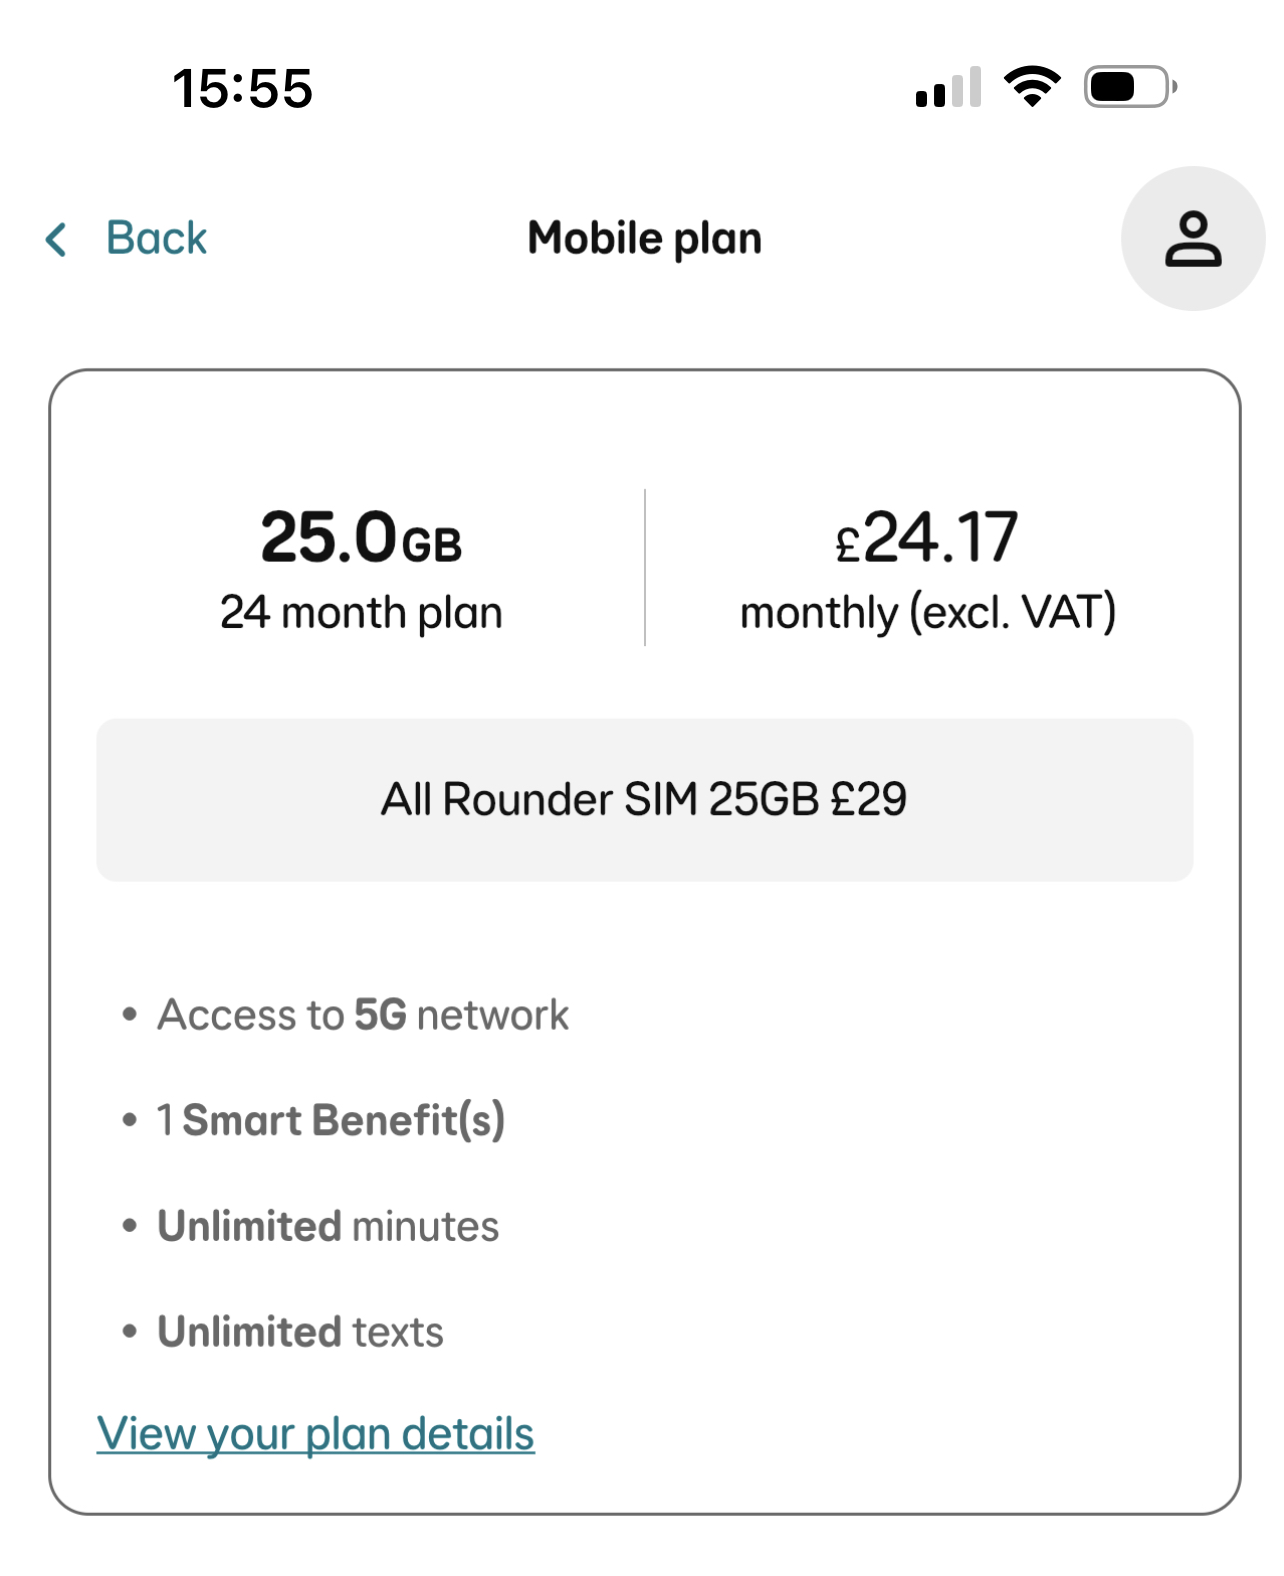Tap the 15:55 clock in status bar
This screenshot has width=1284, height=1576.
243,88
